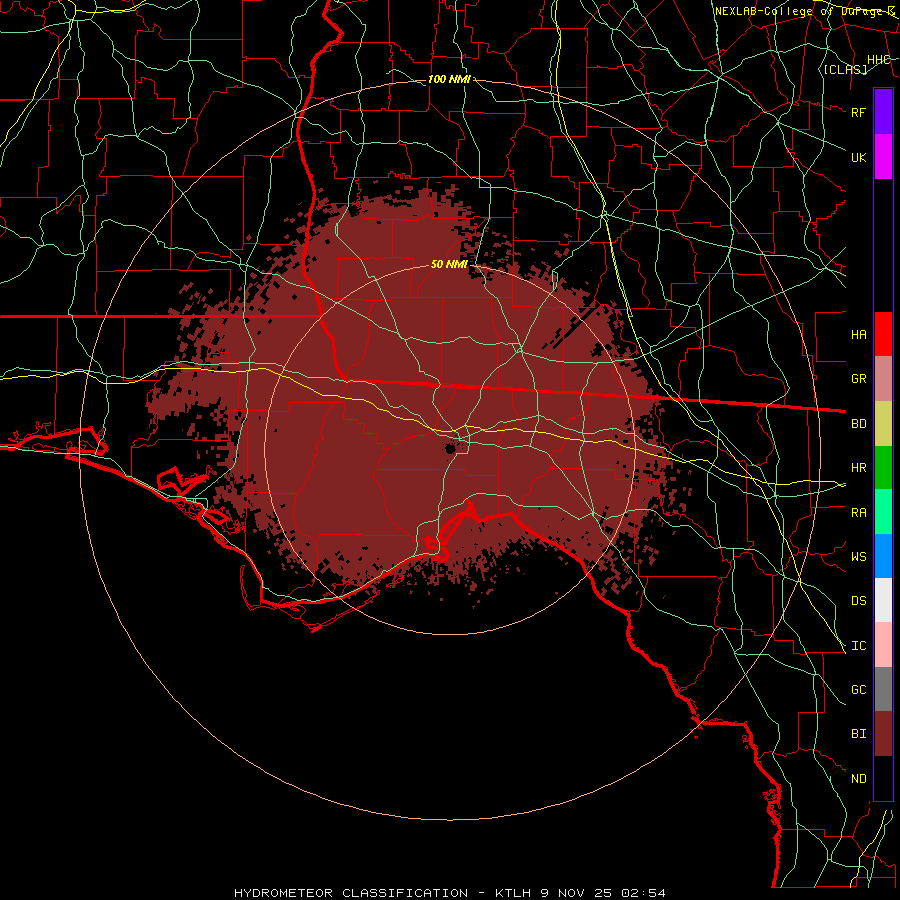Click the Hydrometeor Classification KTLH title text
This screenshot has width=900, height=900.
(450, 893)
